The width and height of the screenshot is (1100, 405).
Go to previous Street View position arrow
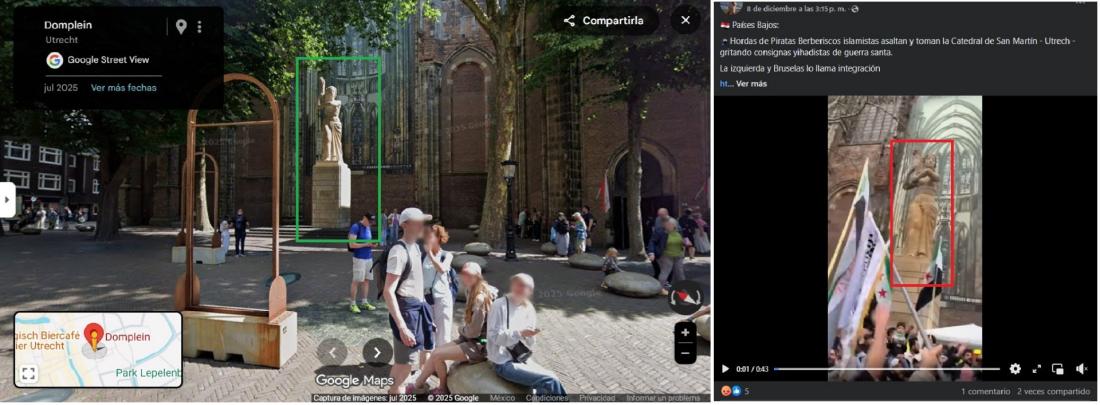click(x=332, y=352)
